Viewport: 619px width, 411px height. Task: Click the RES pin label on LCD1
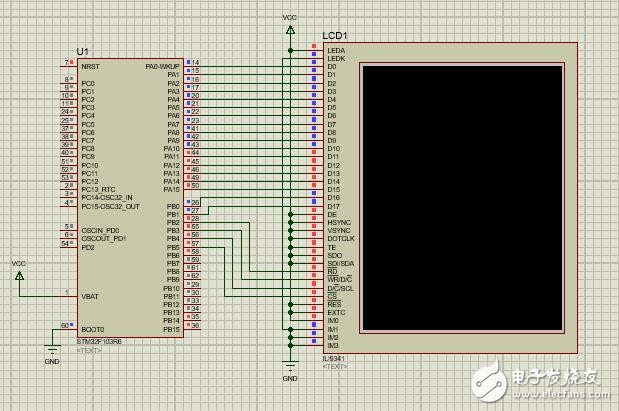(x=334, y=304)
